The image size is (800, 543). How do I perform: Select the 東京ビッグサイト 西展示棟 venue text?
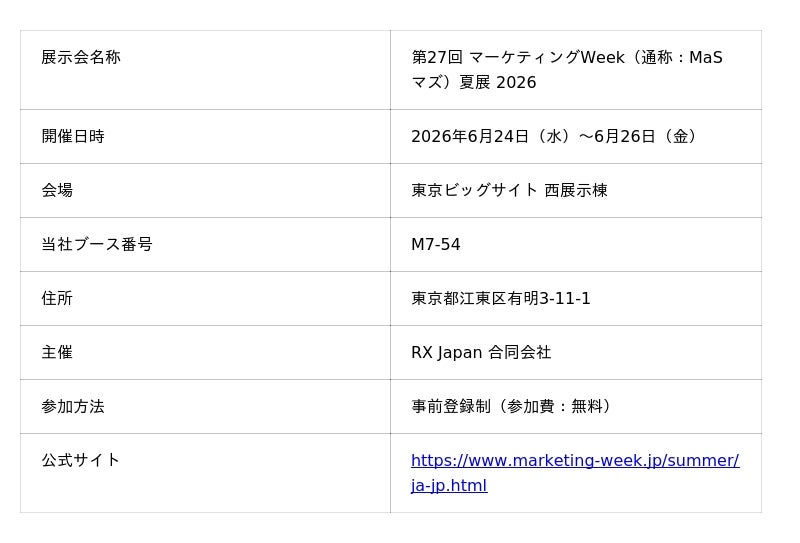tap(509, 190)
